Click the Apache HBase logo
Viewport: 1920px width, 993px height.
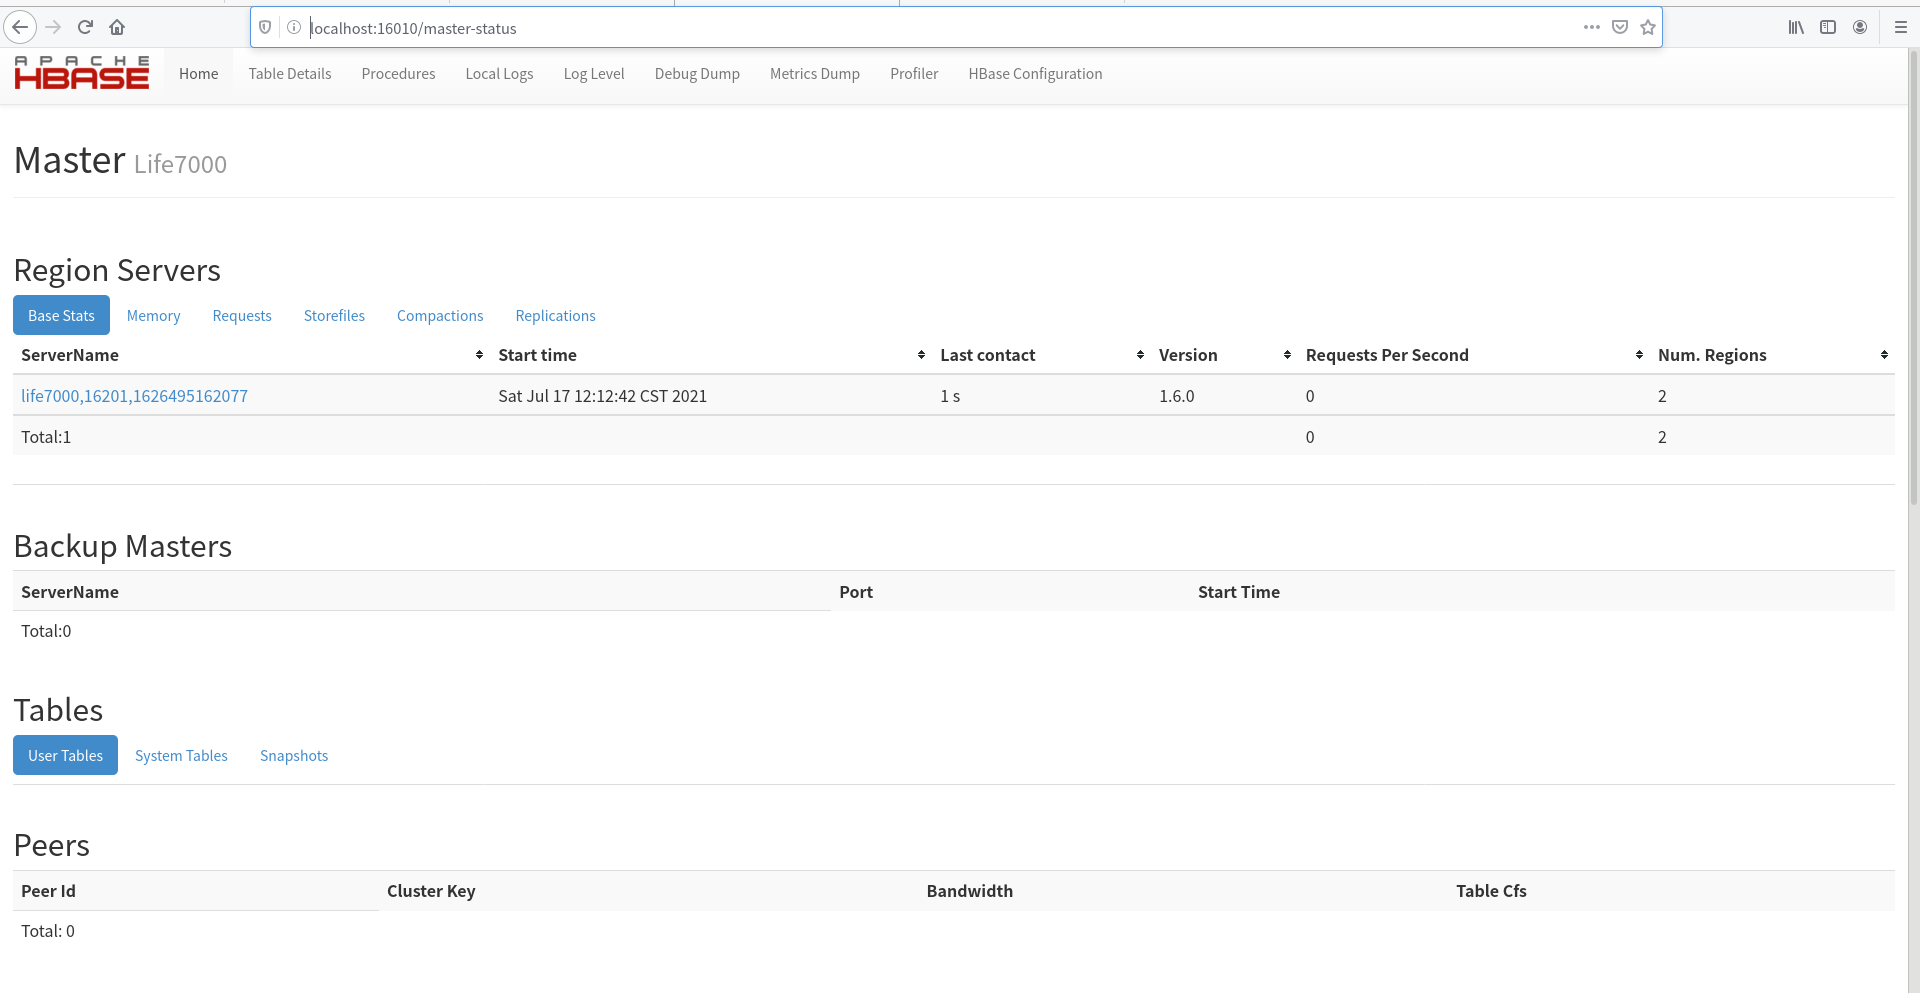coord(82,73)
